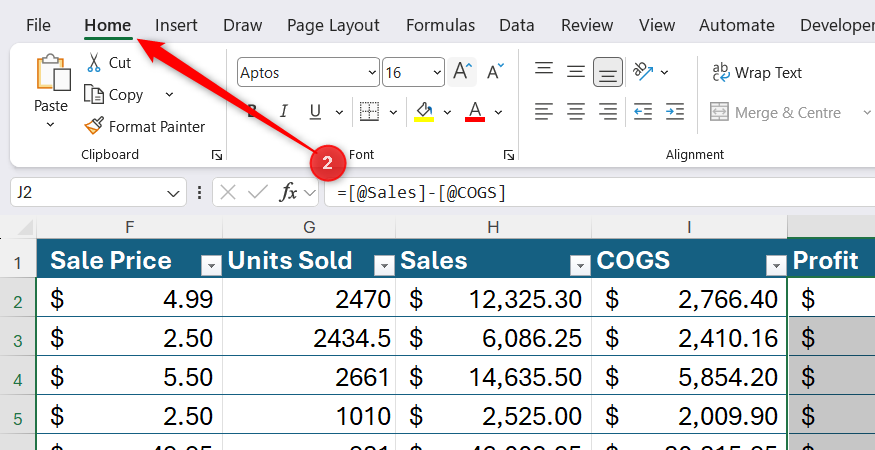The image size is (875, 450).
Task: Open the Paste options dropdown arrow
Action: (x=51, y=125)
